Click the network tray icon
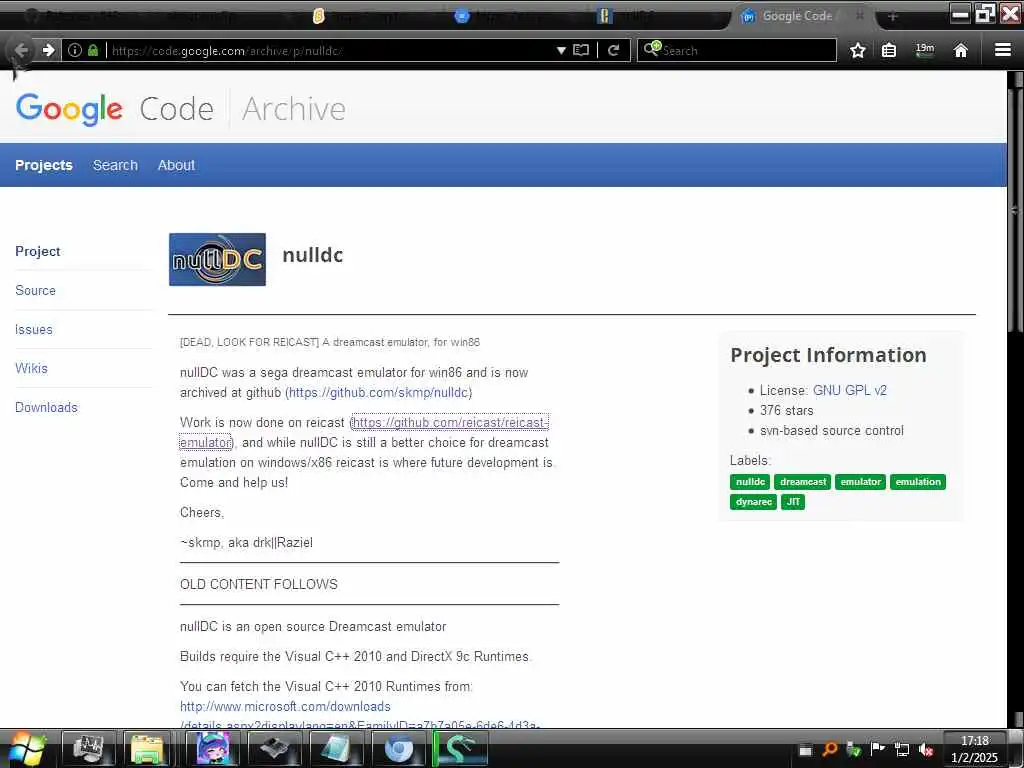 point(902,750)
